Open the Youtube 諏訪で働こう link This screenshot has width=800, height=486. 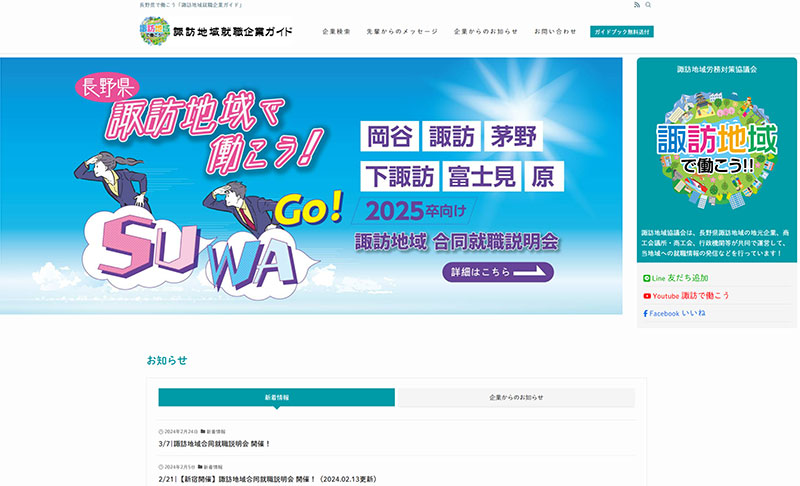[x=686, y=296]
